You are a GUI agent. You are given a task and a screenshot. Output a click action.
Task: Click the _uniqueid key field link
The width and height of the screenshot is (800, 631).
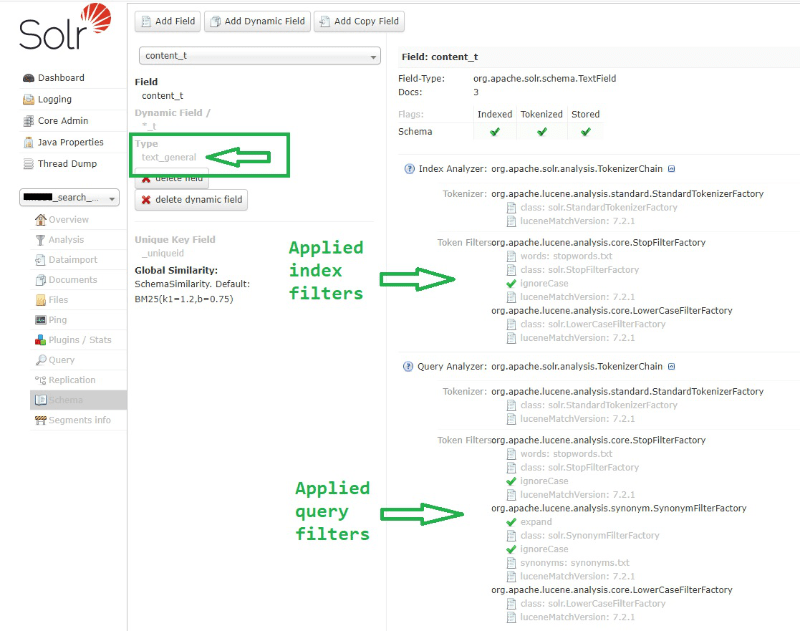(x=162, y=253)
